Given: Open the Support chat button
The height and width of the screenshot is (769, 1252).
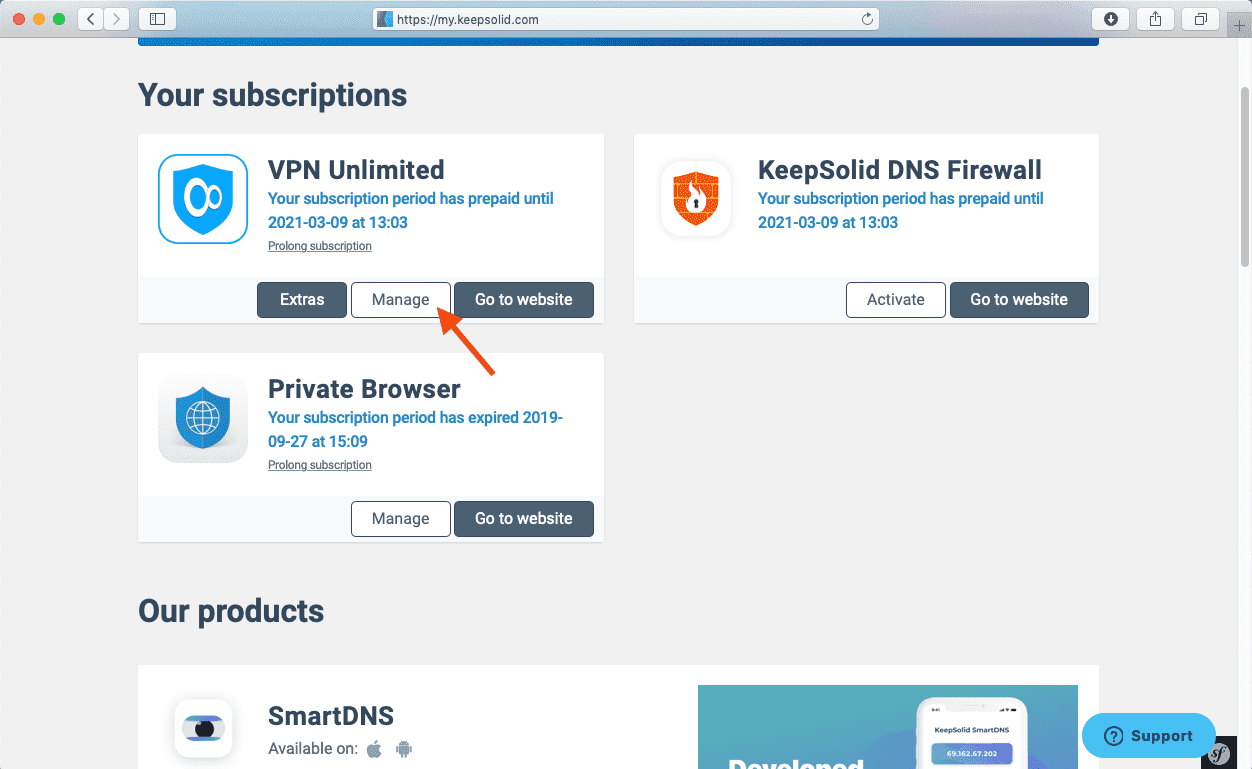Looking at the screenshot, I should point(1149,736).
